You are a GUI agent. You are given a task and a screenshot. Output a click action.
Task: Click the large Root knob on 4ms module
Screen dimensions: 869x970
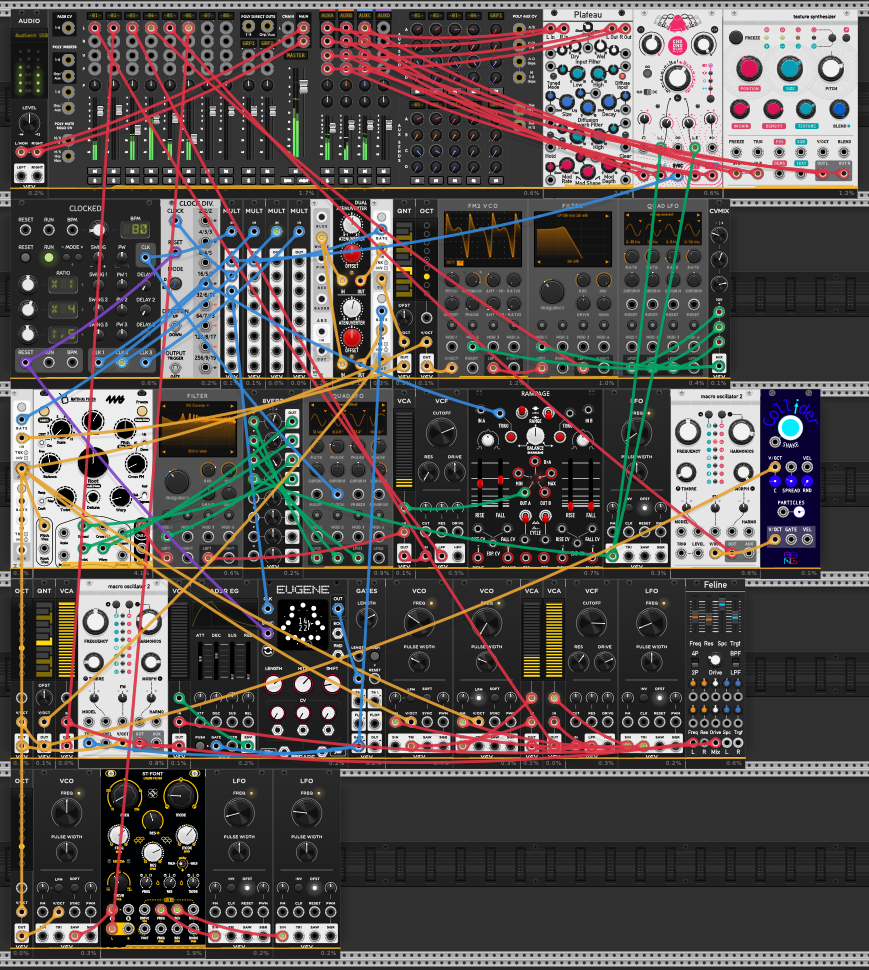93,462
